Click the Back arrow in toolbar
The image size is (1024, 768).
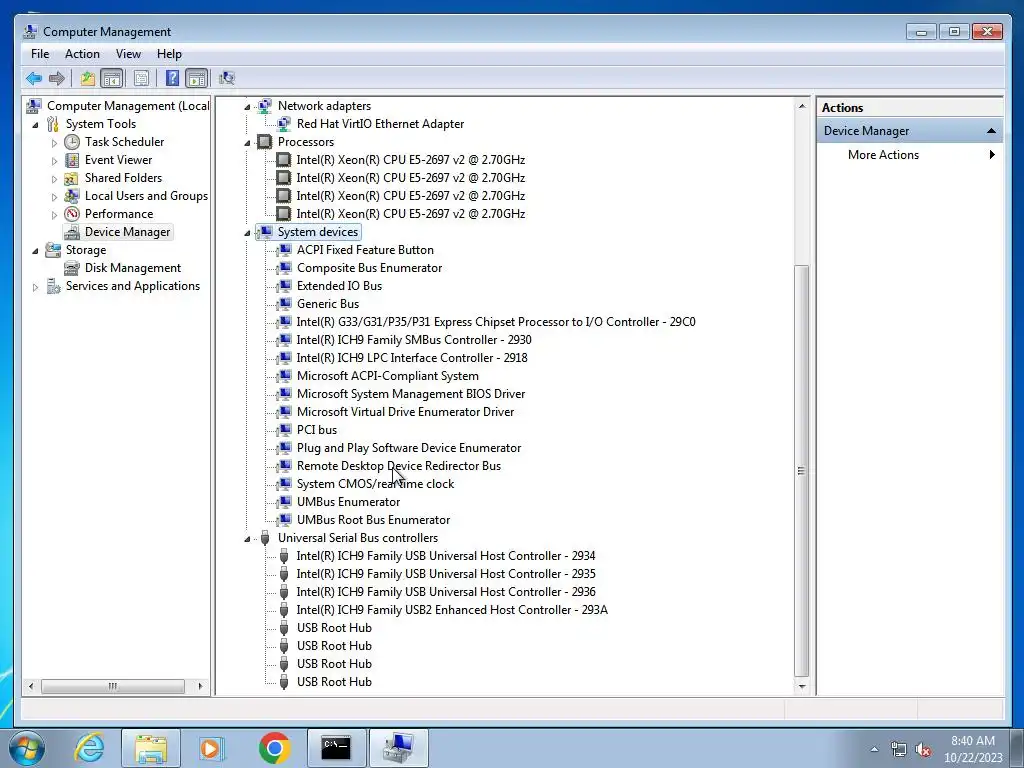34,78
